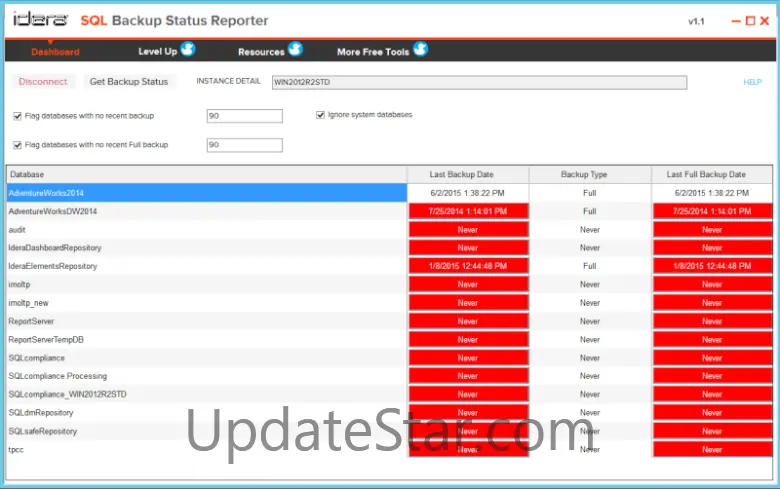Click imoltp row last full backup Never cell

tap(712, 285)
